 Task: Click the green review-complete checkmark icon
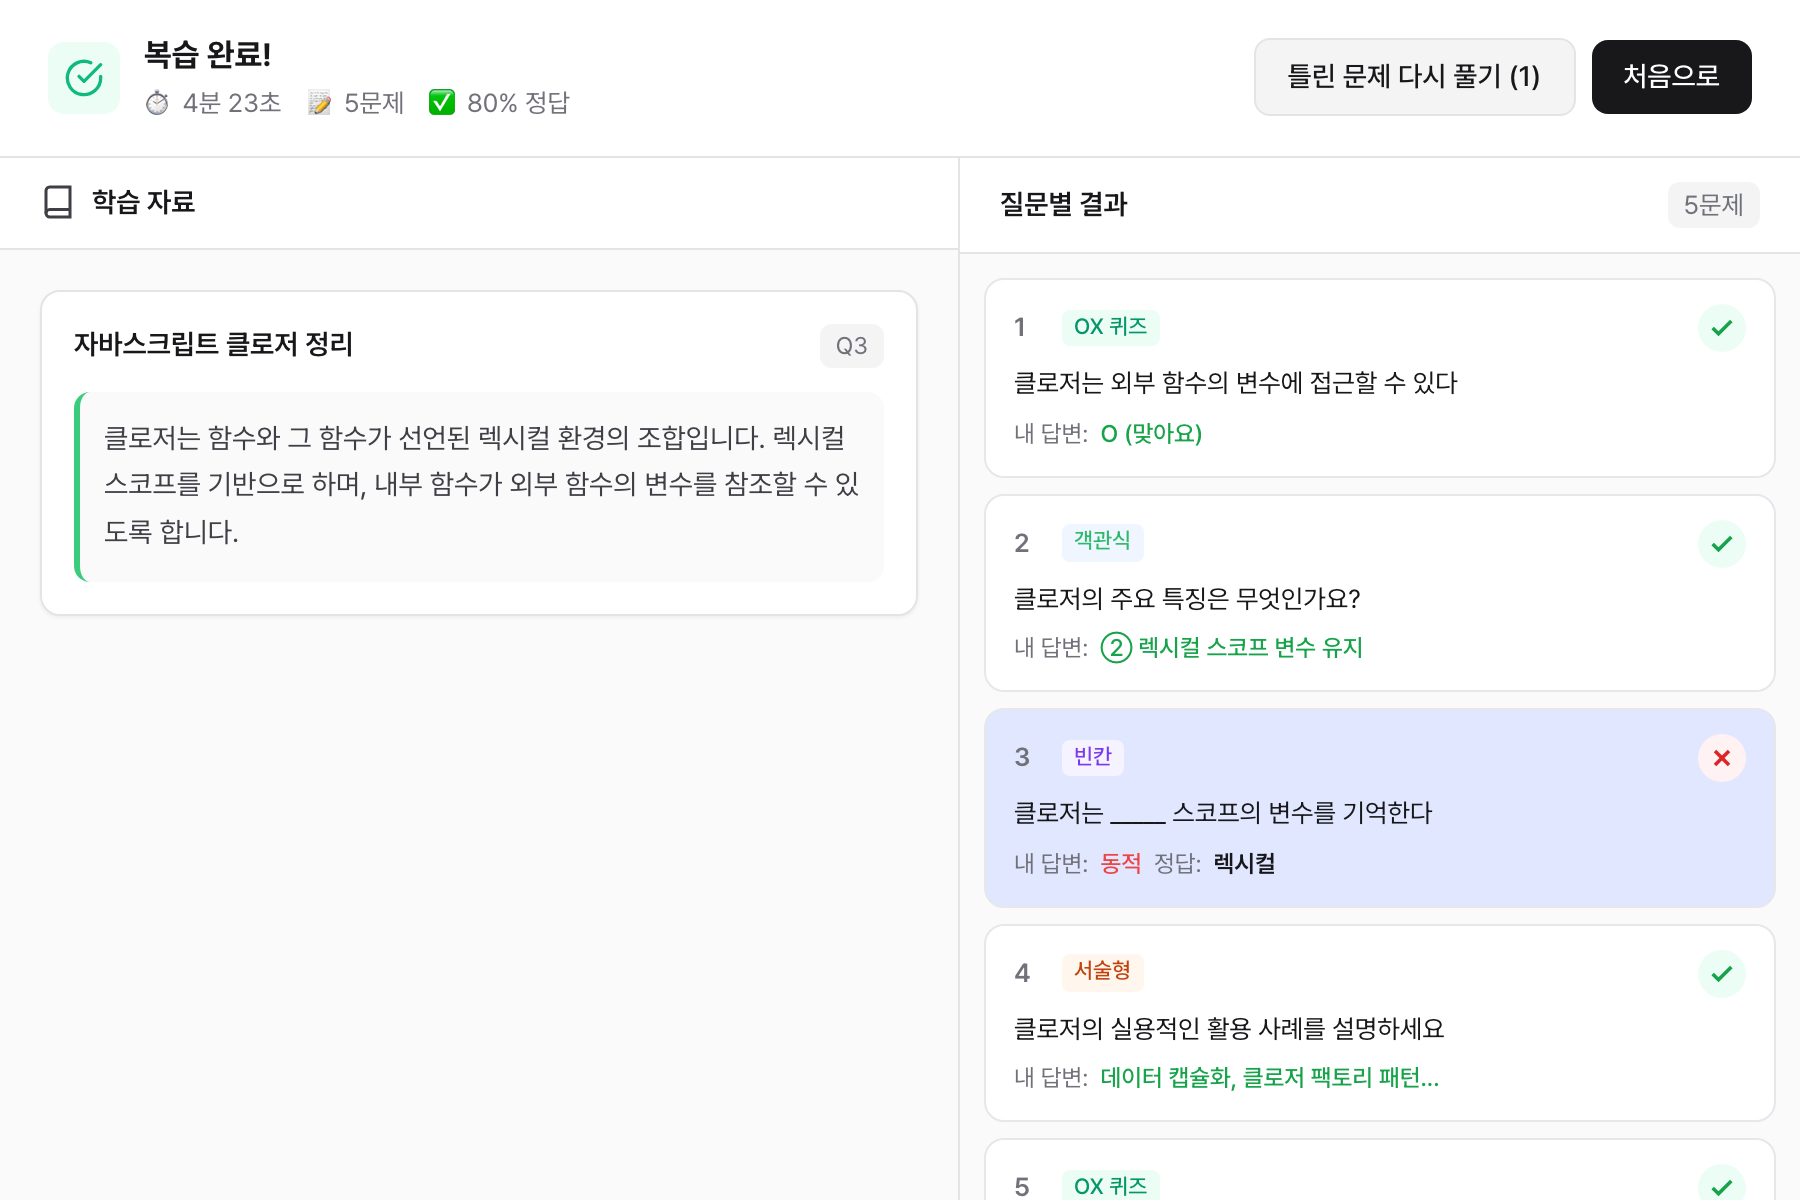[84, 78]
